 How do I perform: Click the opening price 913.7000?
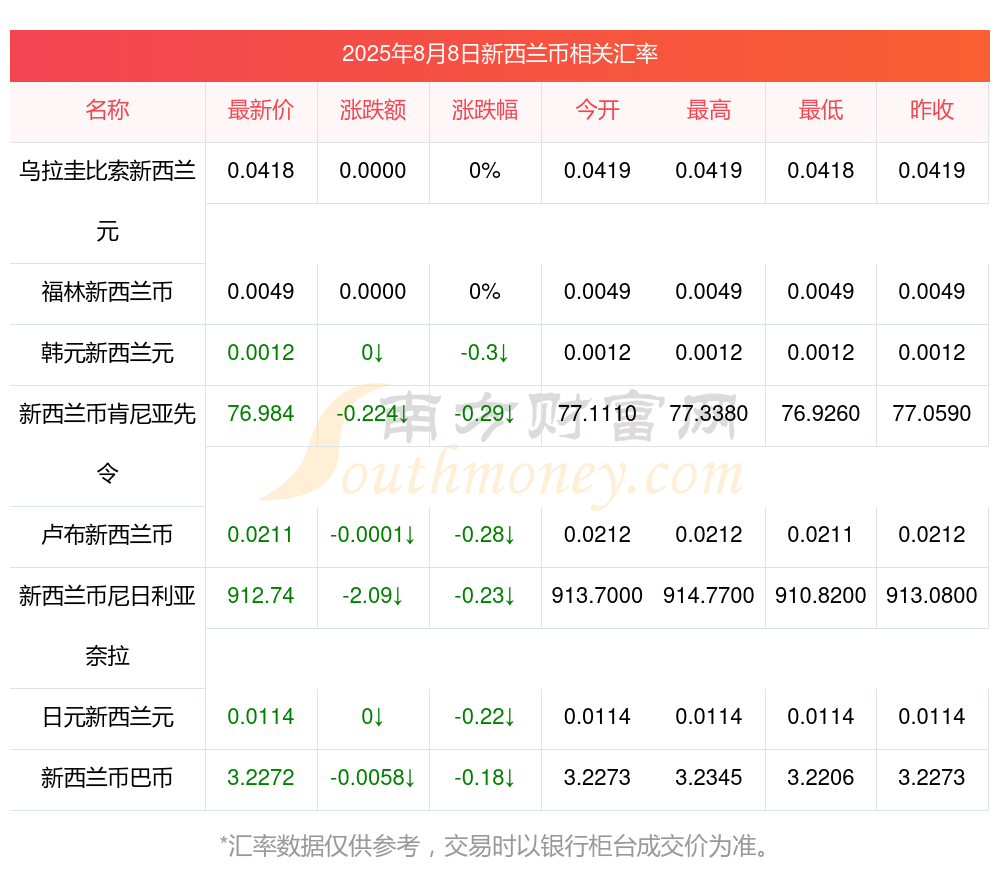click(597, 595)
